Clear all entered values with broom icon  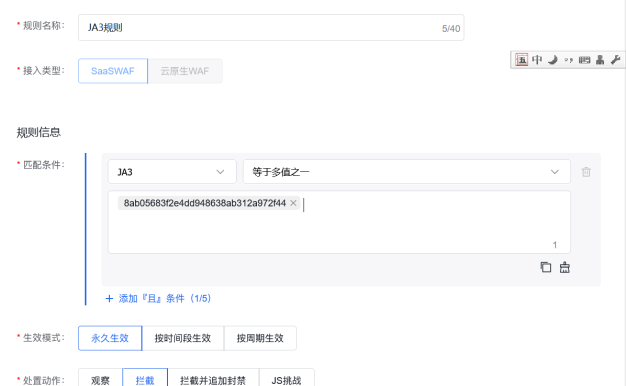tap(565, 267)
